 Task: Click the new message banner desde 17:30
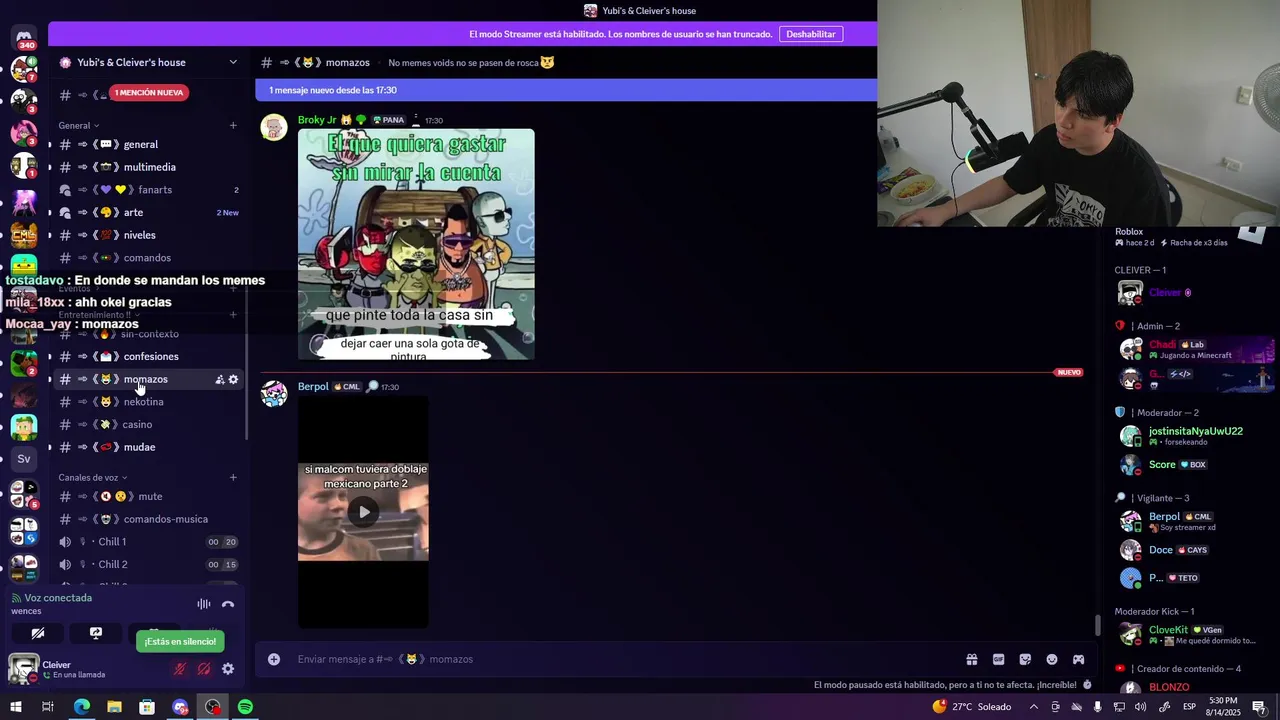click(566, 90)
